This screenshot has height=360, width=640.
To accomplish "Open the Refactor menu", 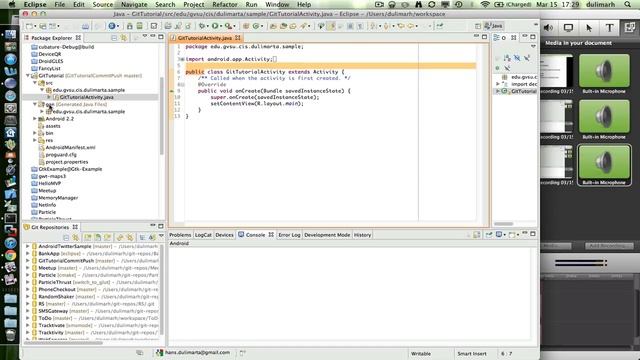I will [x=224, y=4].
